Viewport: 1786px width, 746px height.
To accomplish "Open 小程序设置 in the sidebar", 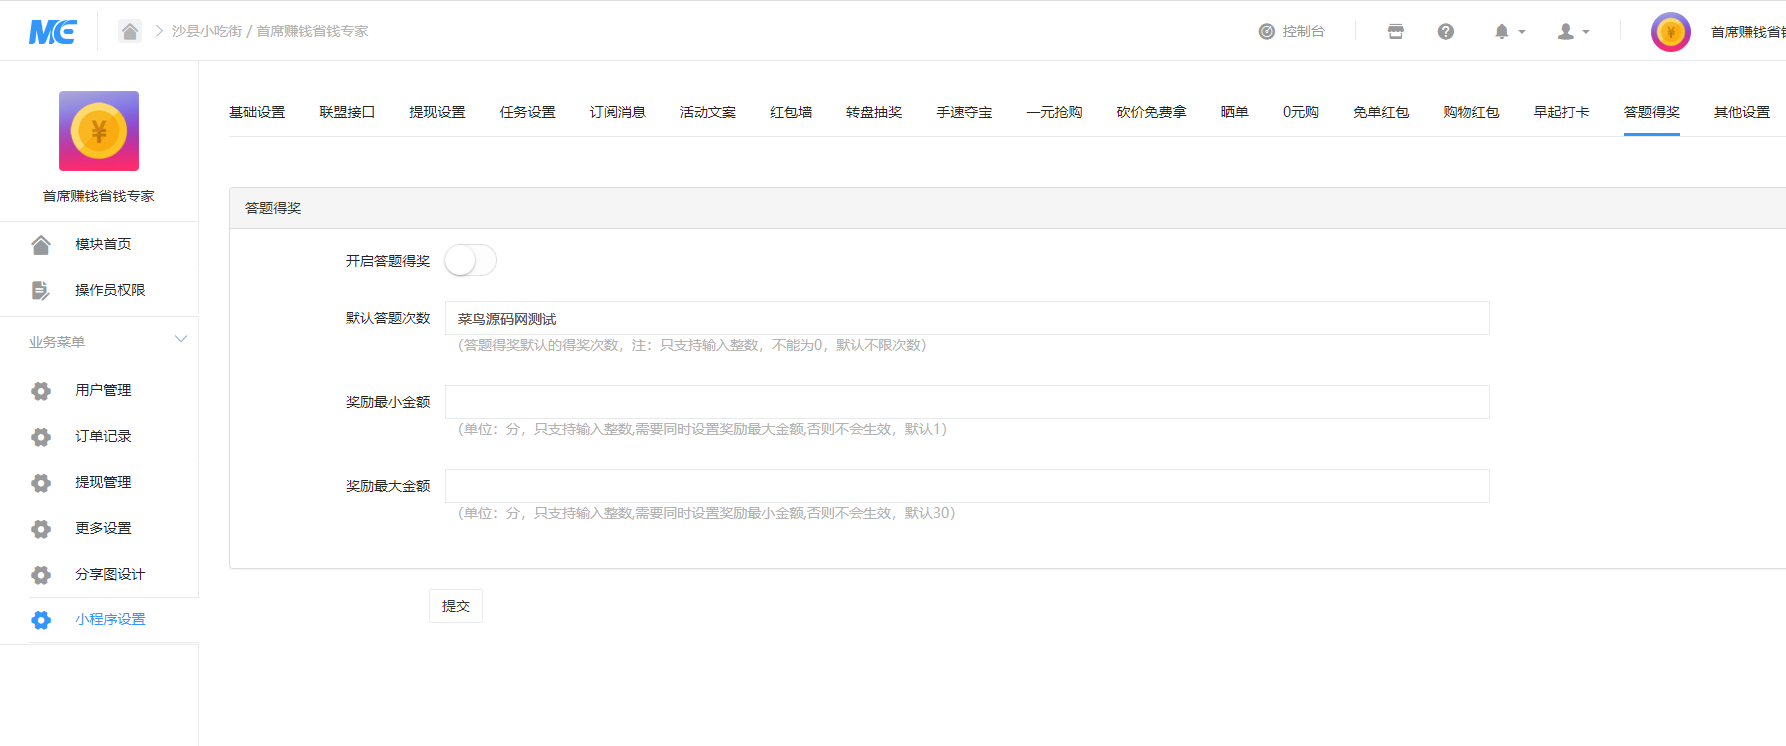I will [110, 620].
